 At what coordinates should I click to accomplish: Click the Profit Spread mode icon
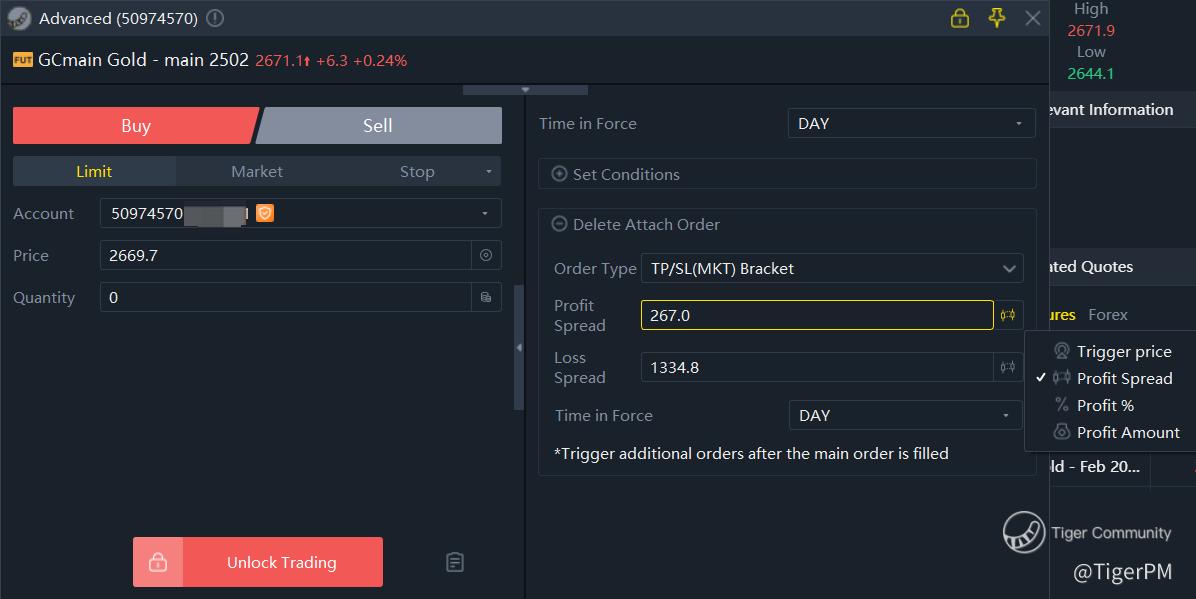pos(1008,315)
